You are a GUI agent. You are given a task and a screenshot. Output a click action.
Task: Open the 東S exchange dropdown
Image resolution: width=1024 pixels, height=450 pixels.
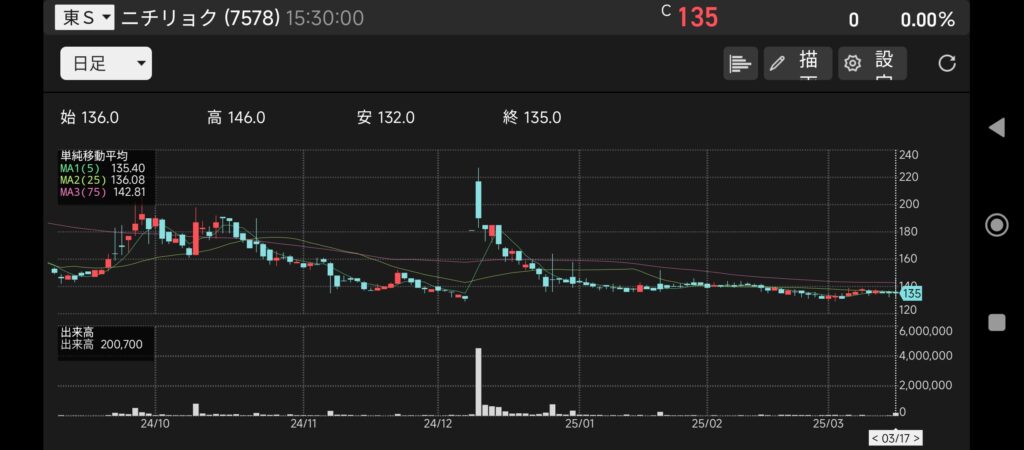84,18
